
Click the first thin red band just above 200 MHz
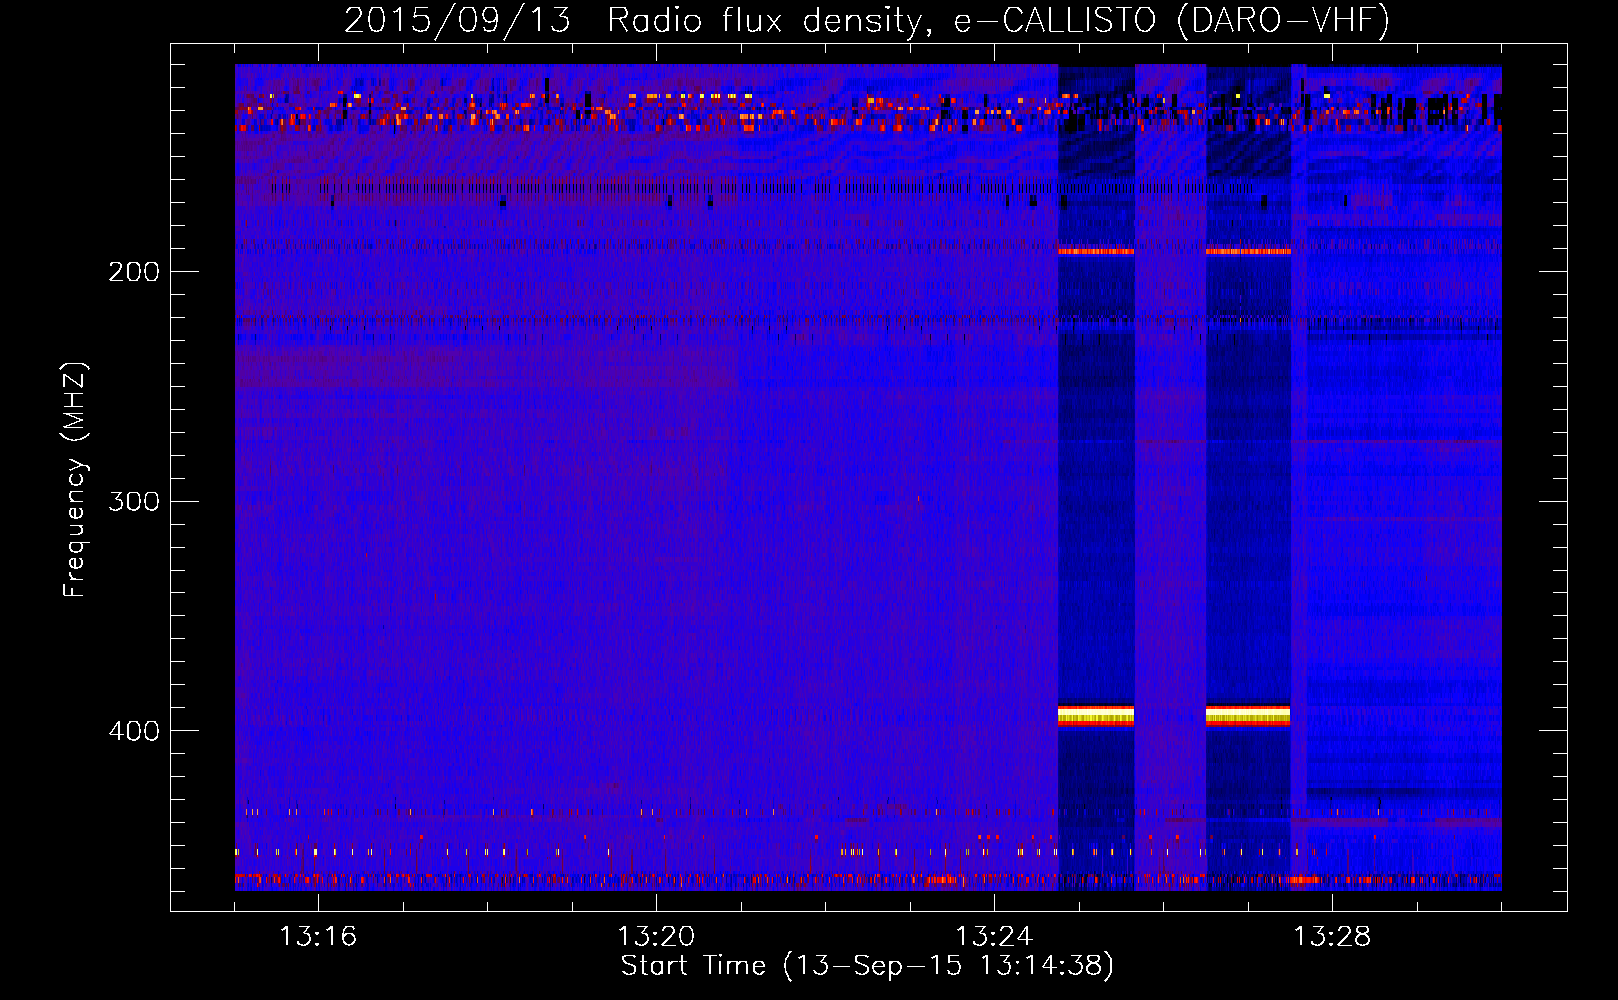pos(1096,252)
